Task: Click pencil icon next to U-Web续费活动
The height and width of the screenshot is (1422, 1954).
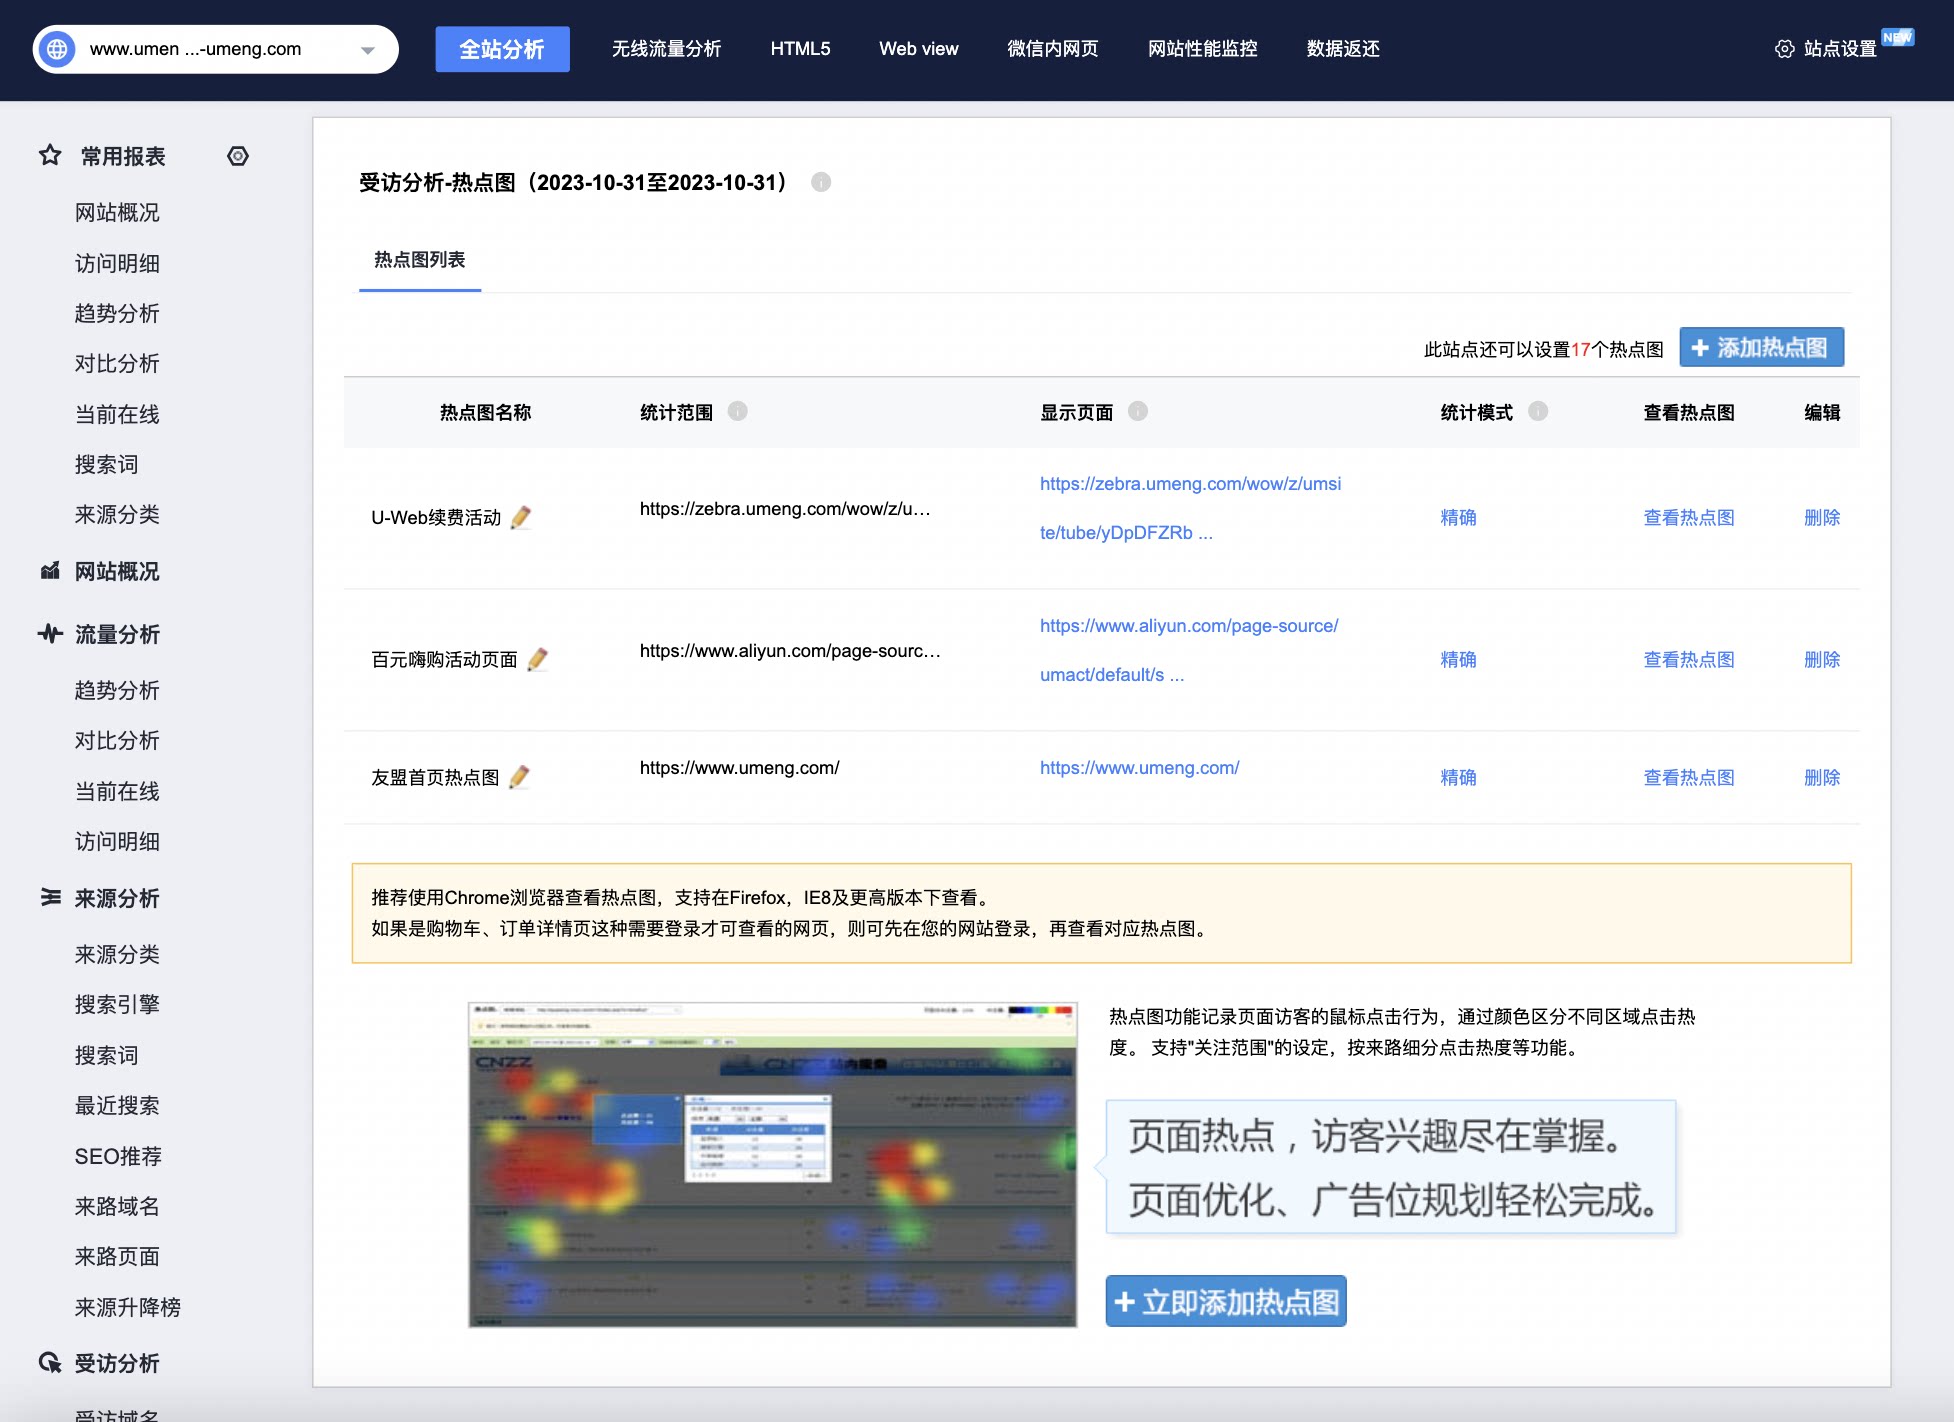Action: click(520, 517)
